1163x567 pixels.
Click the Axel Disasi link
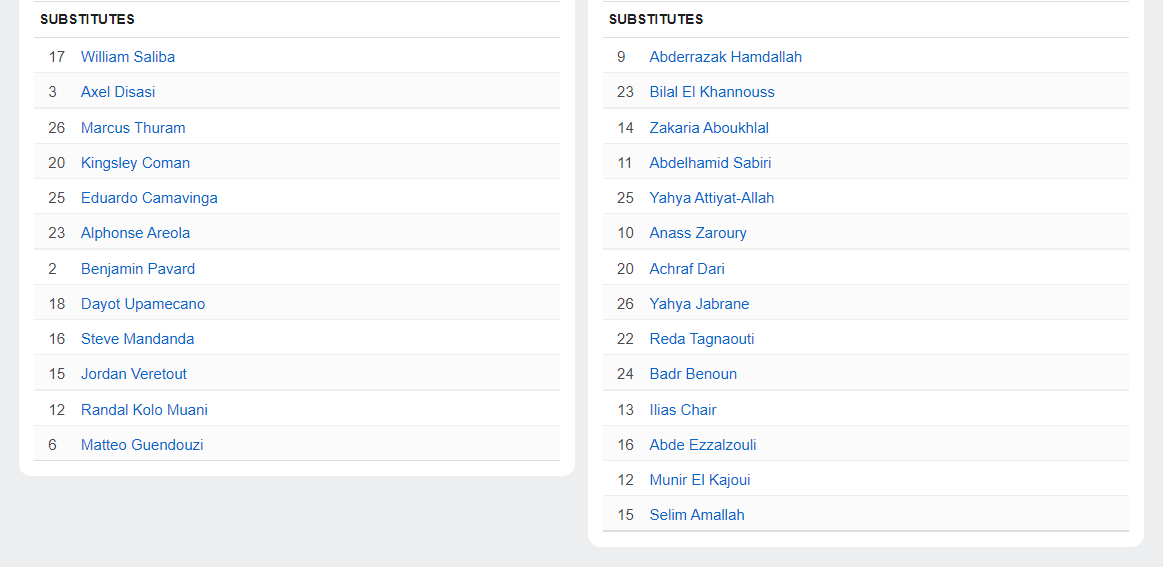tap(118, 92)
